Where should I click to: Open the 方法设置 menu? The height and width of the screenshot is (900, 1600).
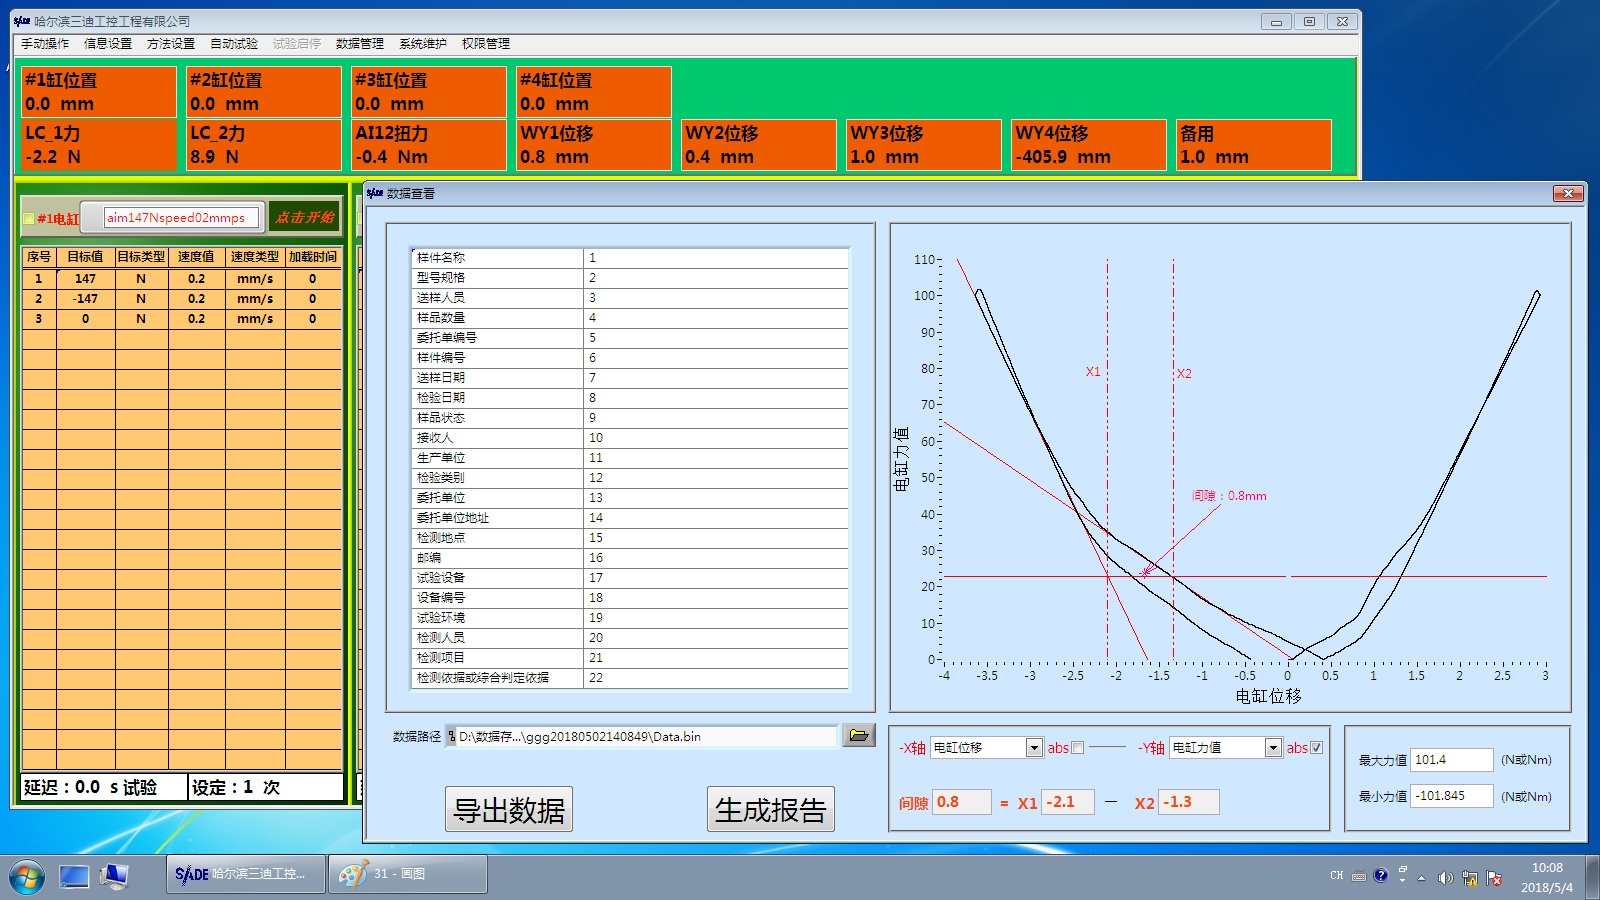coord(170,44)
